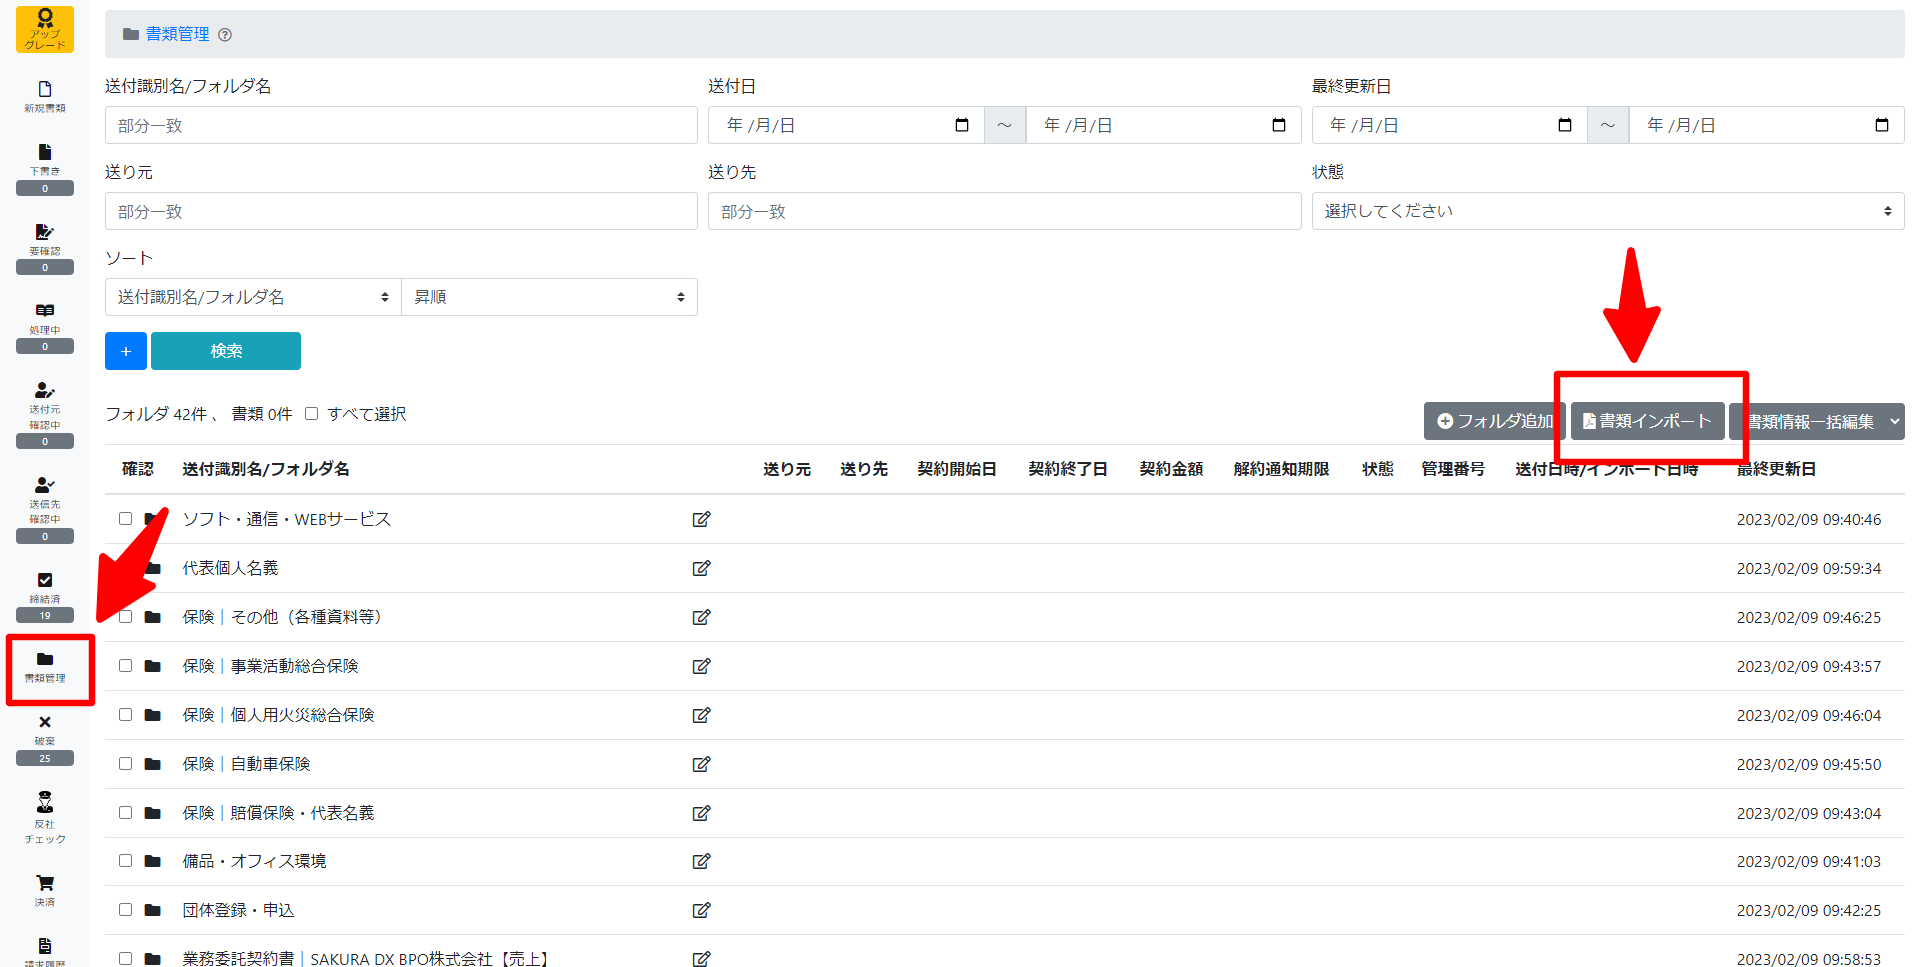Screen dimensions: 1920x967
Task: Click the 送り先 search input field
Action: [x=1004, y=211]
